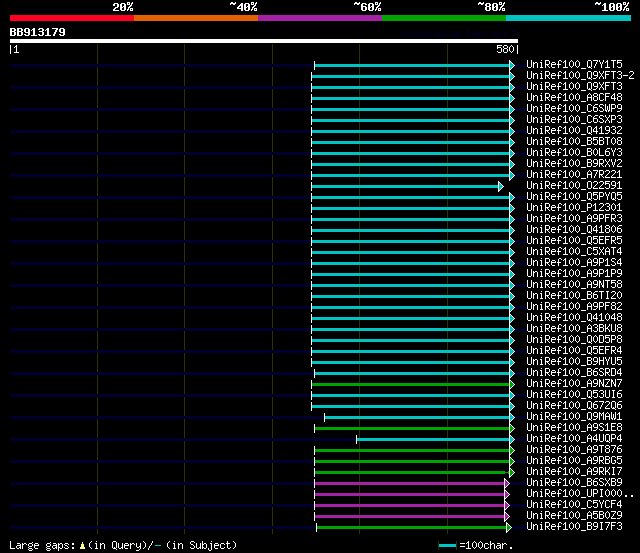Click the red 20% identity legend segment
Image resolution: width=640 pixels, height=553 pixels.
pos(72,18)
